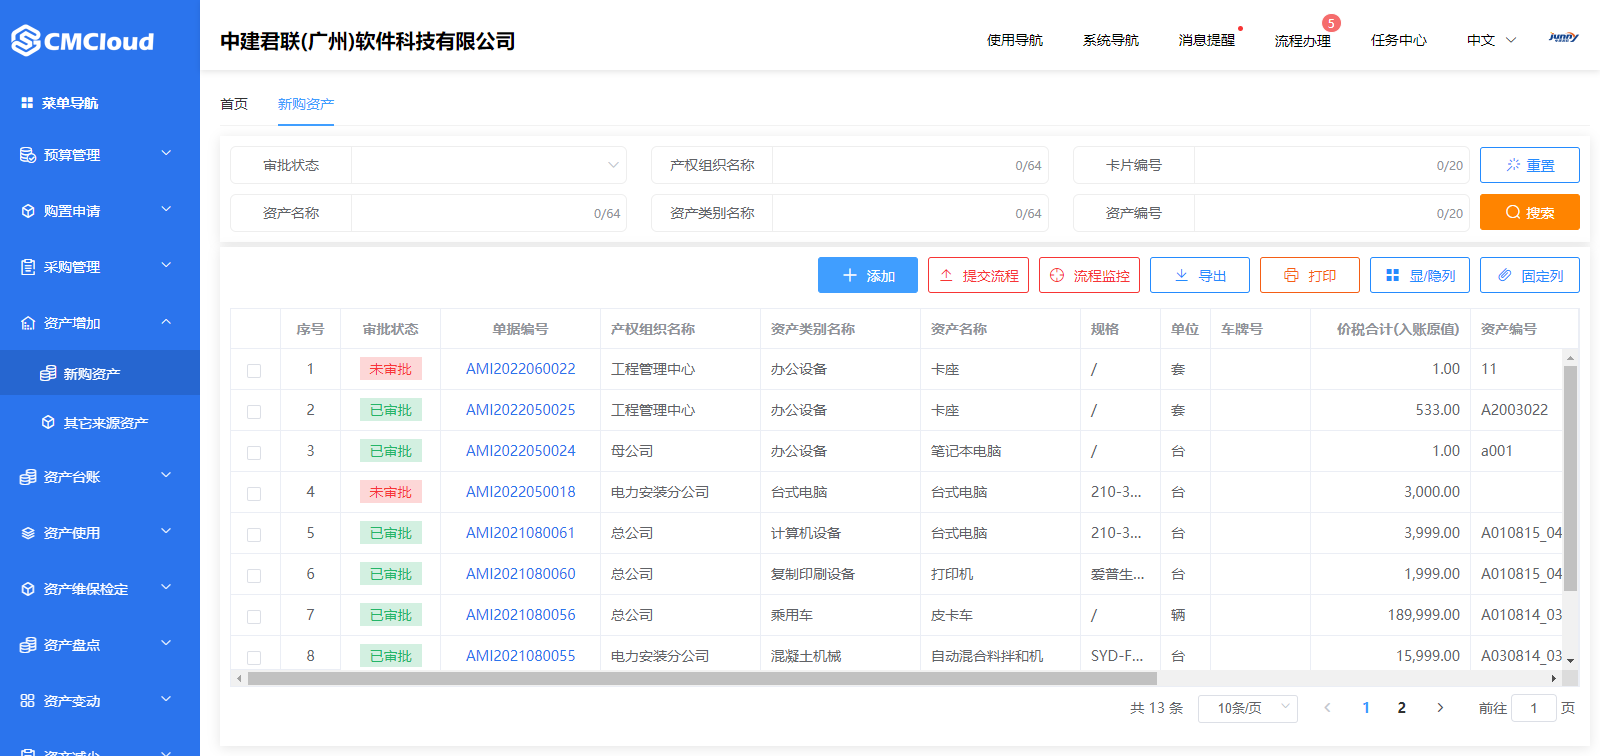
Task: Select row checkbox for AMI2021080061
Action: pyautogui.click(x=254, y=535)
